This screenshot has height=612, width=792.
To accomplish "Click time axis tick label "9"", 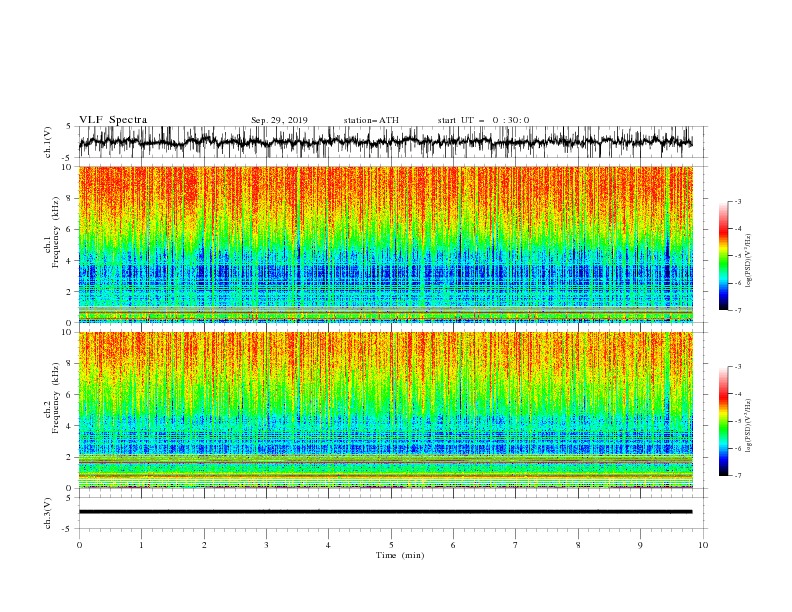I will coord(640,545).
